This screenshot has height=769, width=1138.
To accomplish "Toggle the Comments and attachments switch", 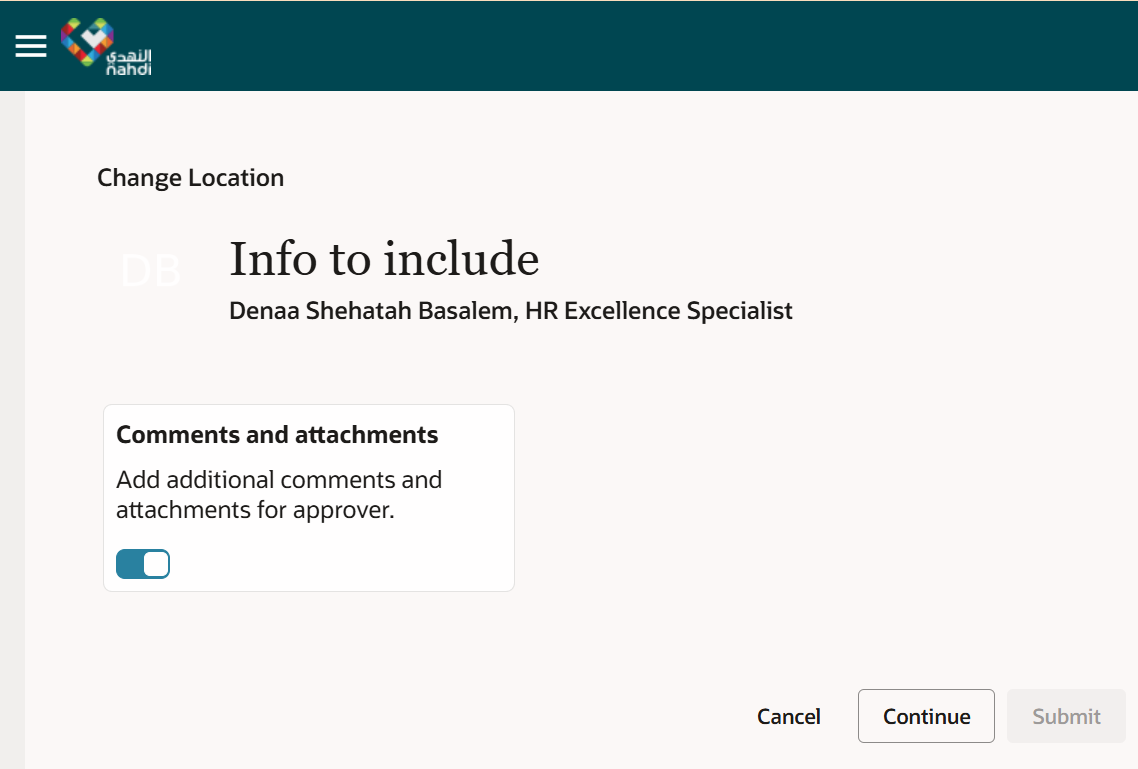I will point(143,564).
